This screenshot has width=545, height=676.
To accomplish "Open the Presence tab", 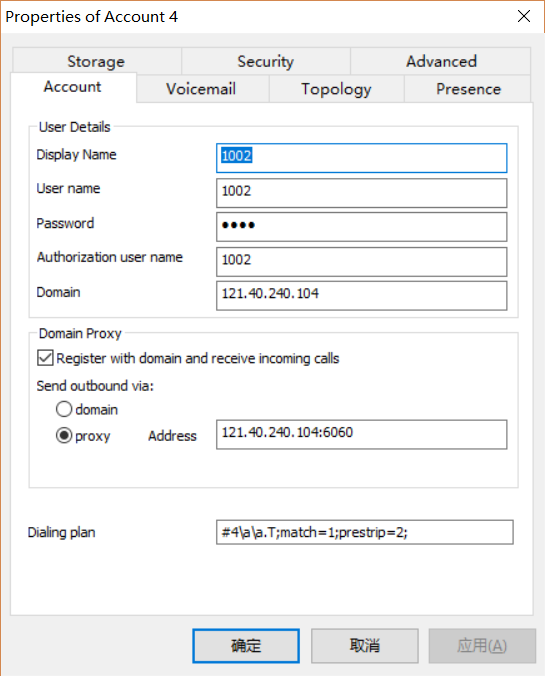I will (x=468, y=89).
